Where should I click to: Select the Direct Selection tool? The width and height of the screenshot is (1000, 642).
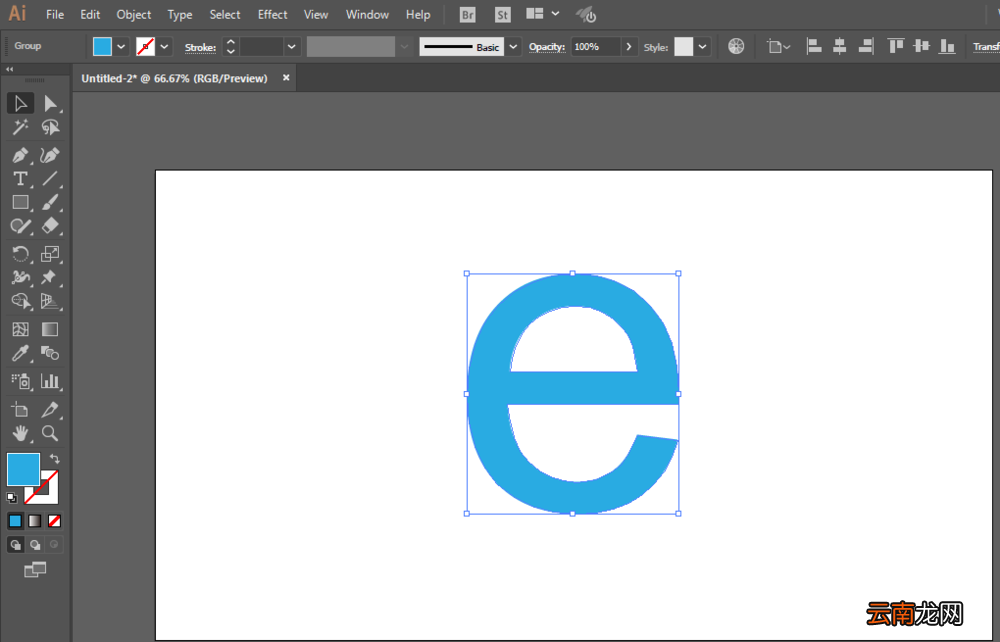coord(50,103)
